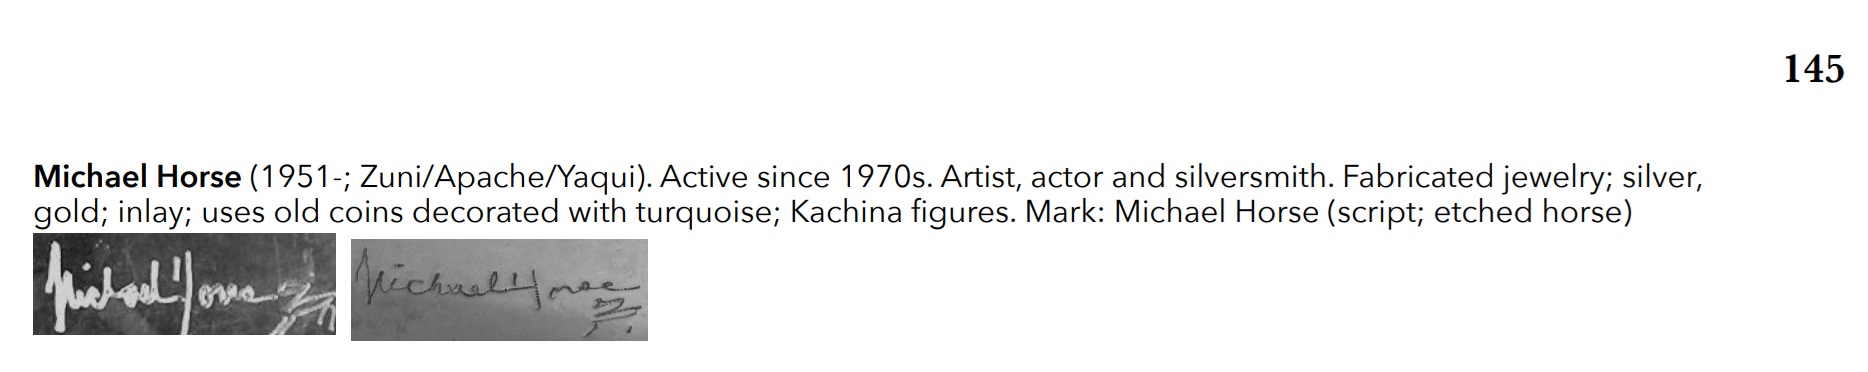Viewport: 1868px width, 372px height.
Task: Open the light gray signature image
Action: click(499, 290)
